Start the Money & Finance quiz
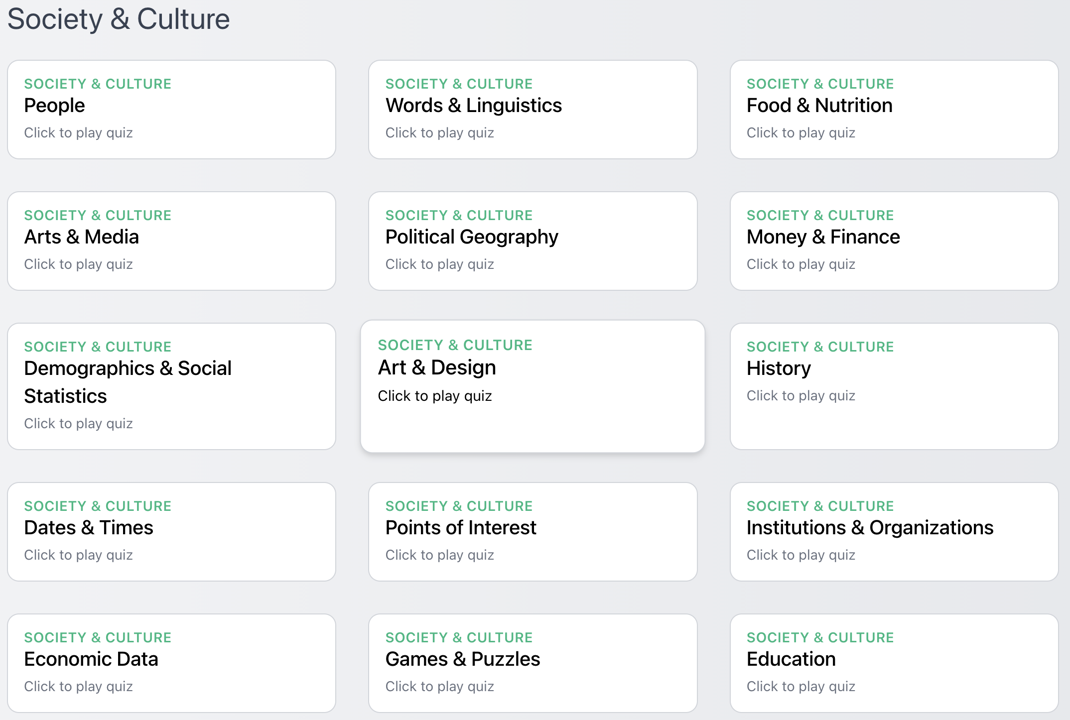The height and width of the screenshot is (720, 1070). click(893, 240)
